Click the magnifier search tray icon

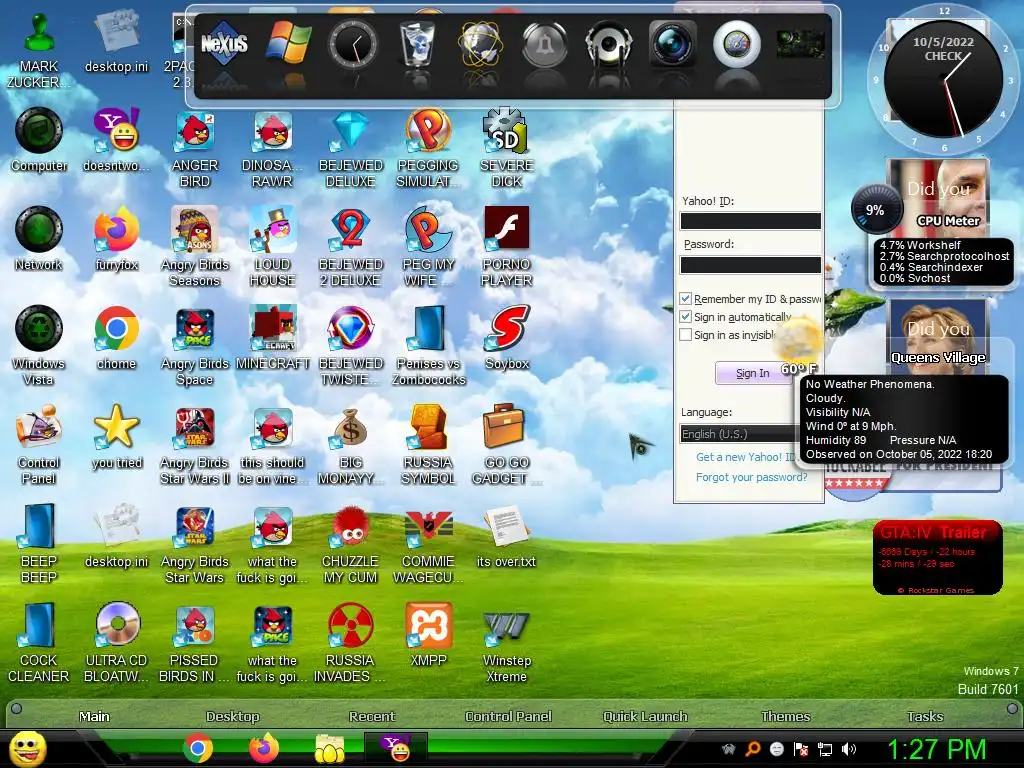click(753, 749)
